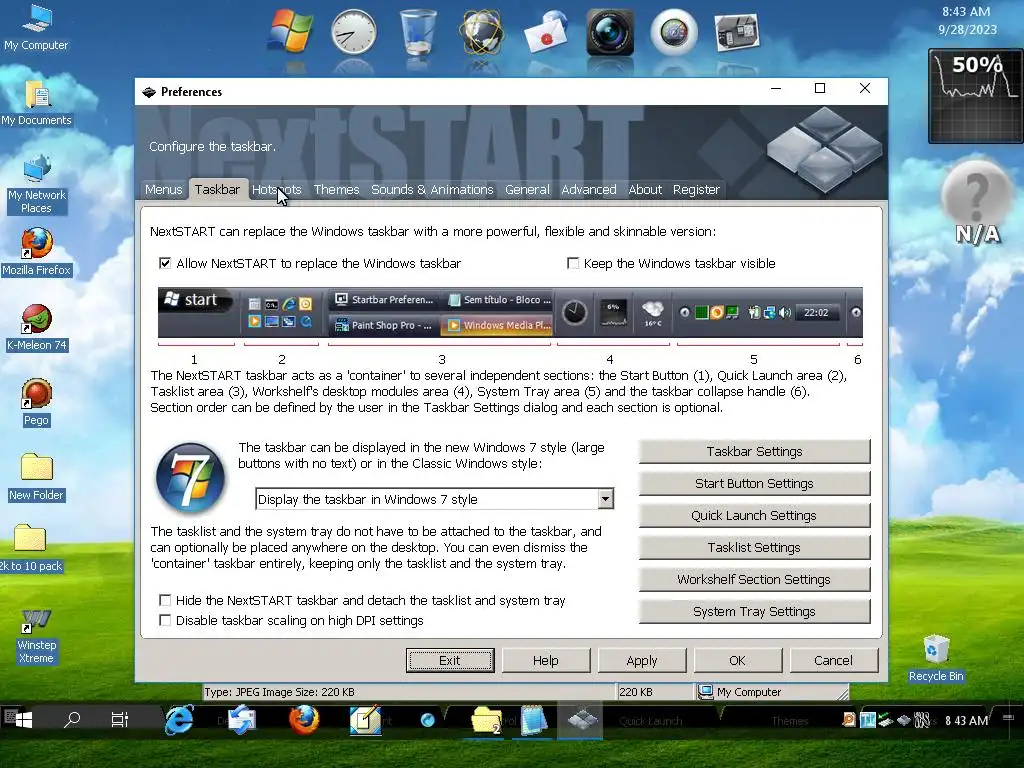
Task: Open Workshelf Section Settings
Action: pyautogui.click(x=754, y=579)
